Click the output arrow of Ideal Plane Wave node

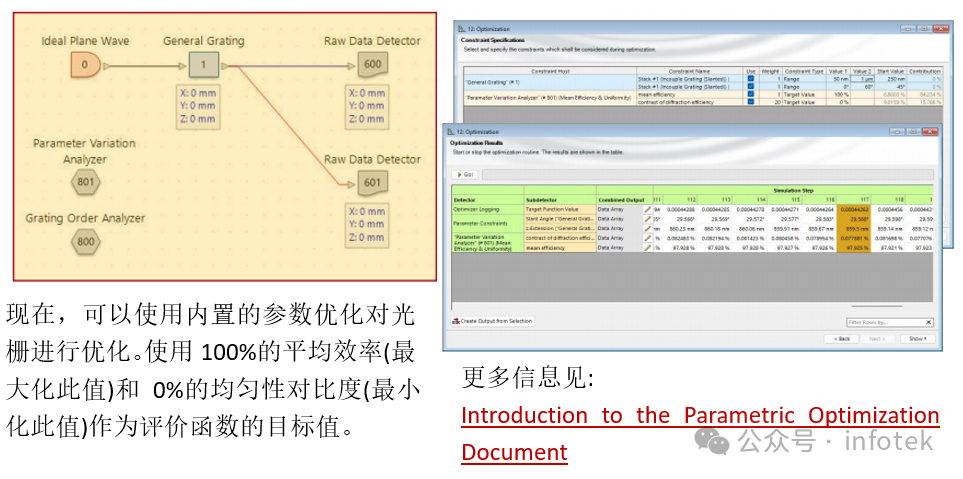coord(106,65)
